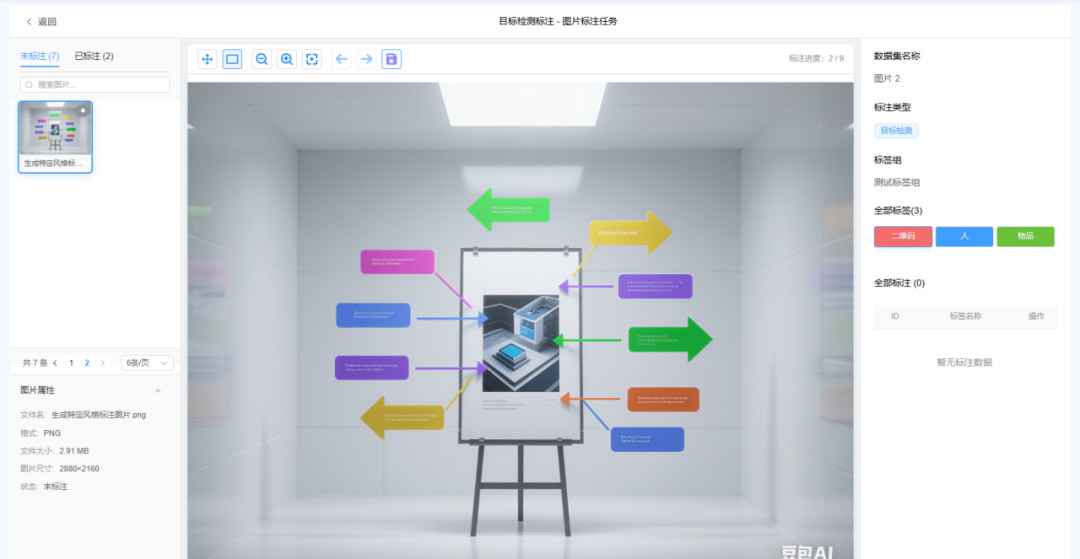Select the red 二维码 label
Image resolution: width=1080 pixels, height=559 pixels.
pos(903,236)
